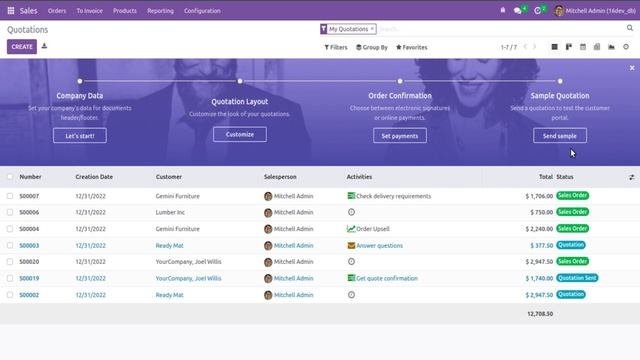Open the Reporting menu

click(160, 11)
